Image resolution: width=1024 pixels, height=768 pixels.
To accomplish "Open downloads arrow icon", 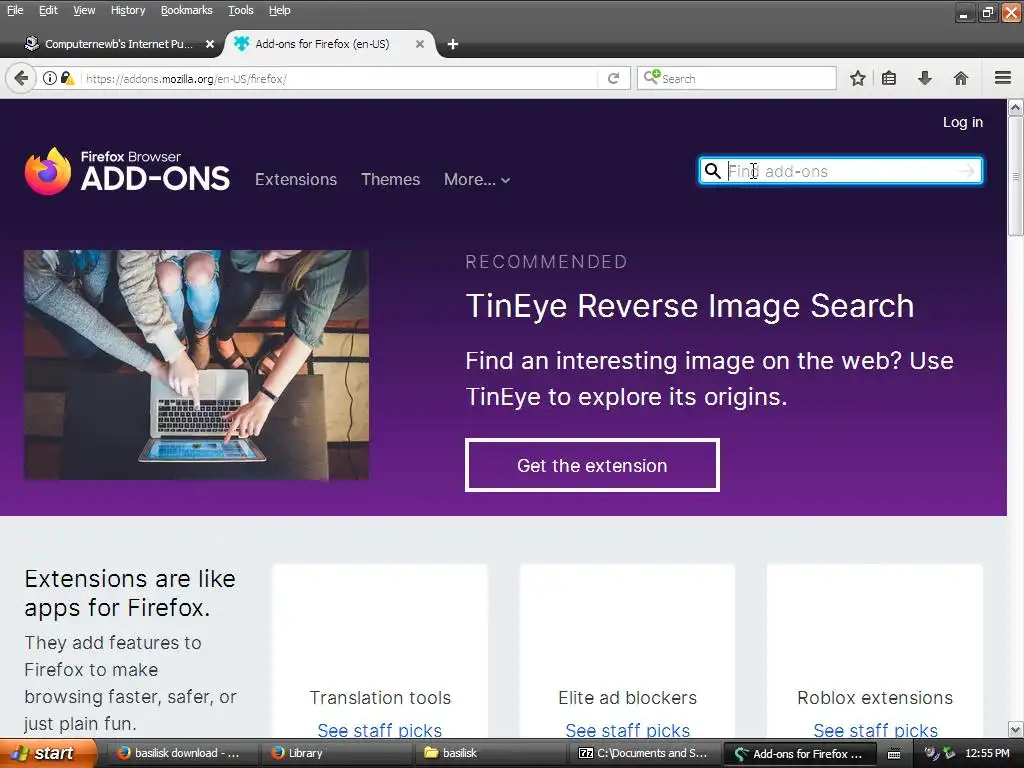I will tap(925, 78).
